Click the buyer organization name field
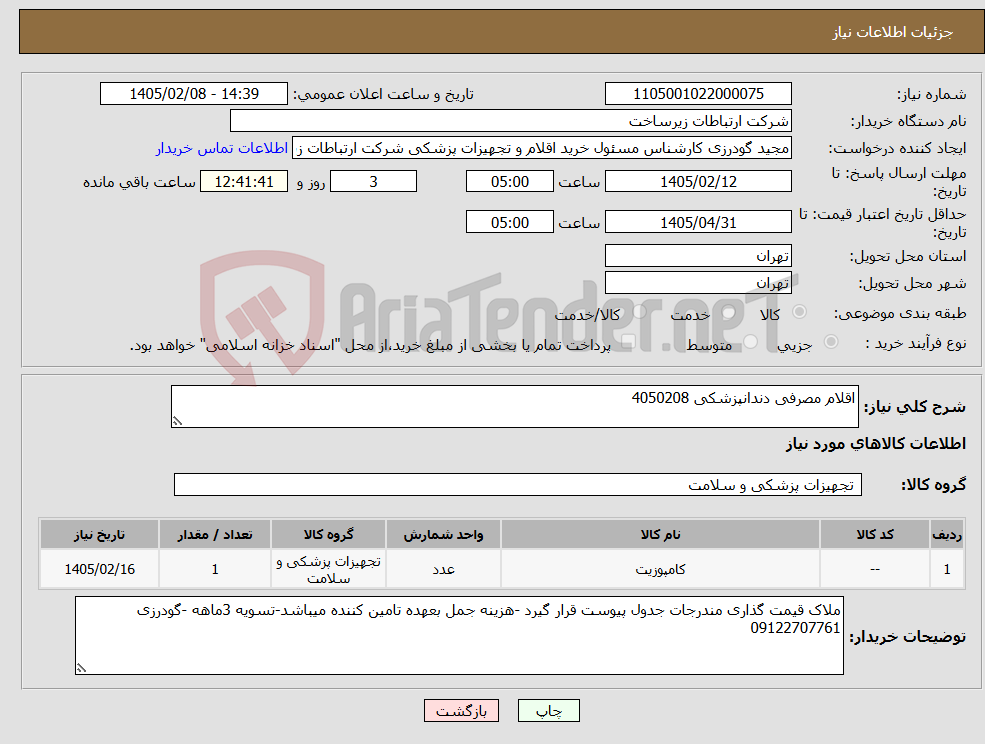Image resolution: width=985 pixels, height=744 pixels. click(x=511, y=121)
